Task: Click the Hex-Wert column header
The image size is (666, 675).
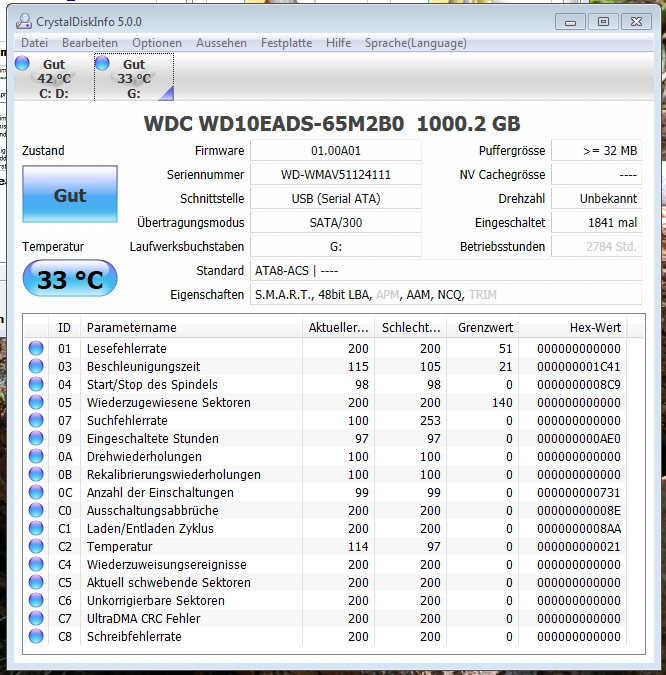Action: (573, 328)
